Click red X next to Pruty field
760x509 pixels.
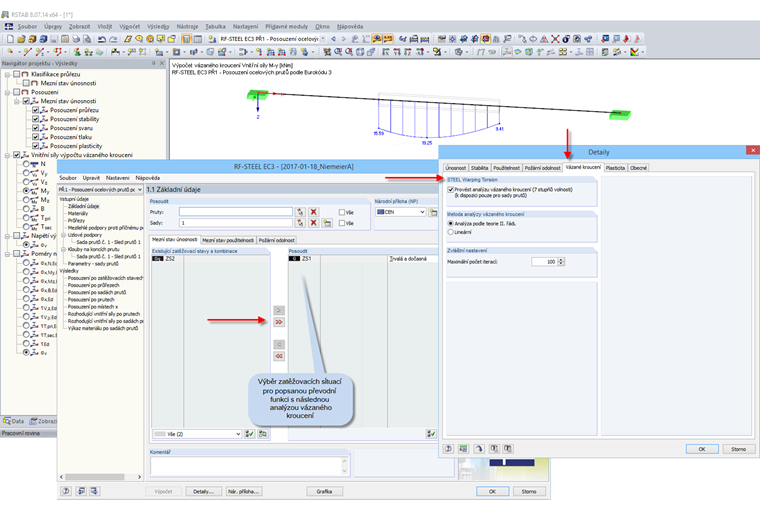pos(314,212)
